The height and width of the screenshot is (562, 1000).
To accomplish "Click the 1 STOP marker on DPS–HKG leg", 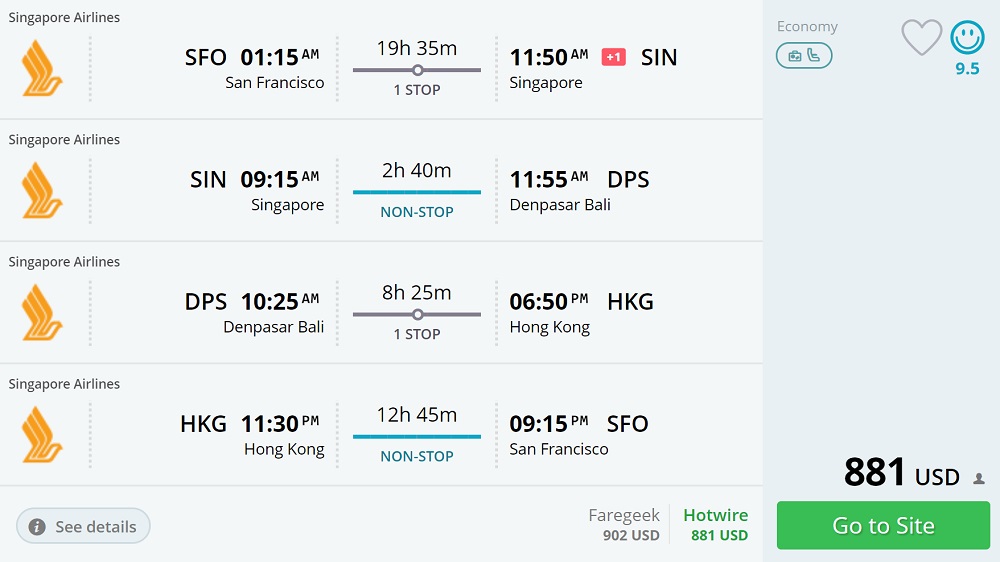I will pyautogui.click(x=417, y=314).
